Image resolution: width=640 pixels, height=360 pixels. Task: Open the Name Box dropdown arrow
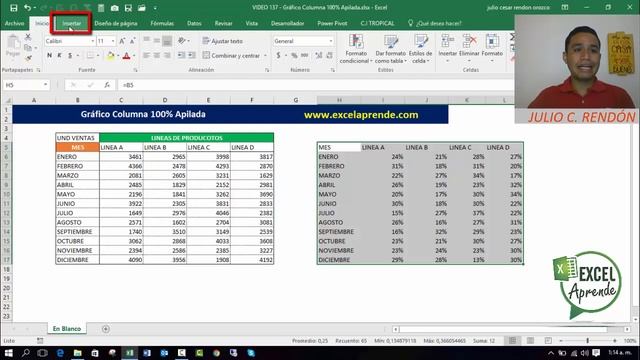[45, 85]
